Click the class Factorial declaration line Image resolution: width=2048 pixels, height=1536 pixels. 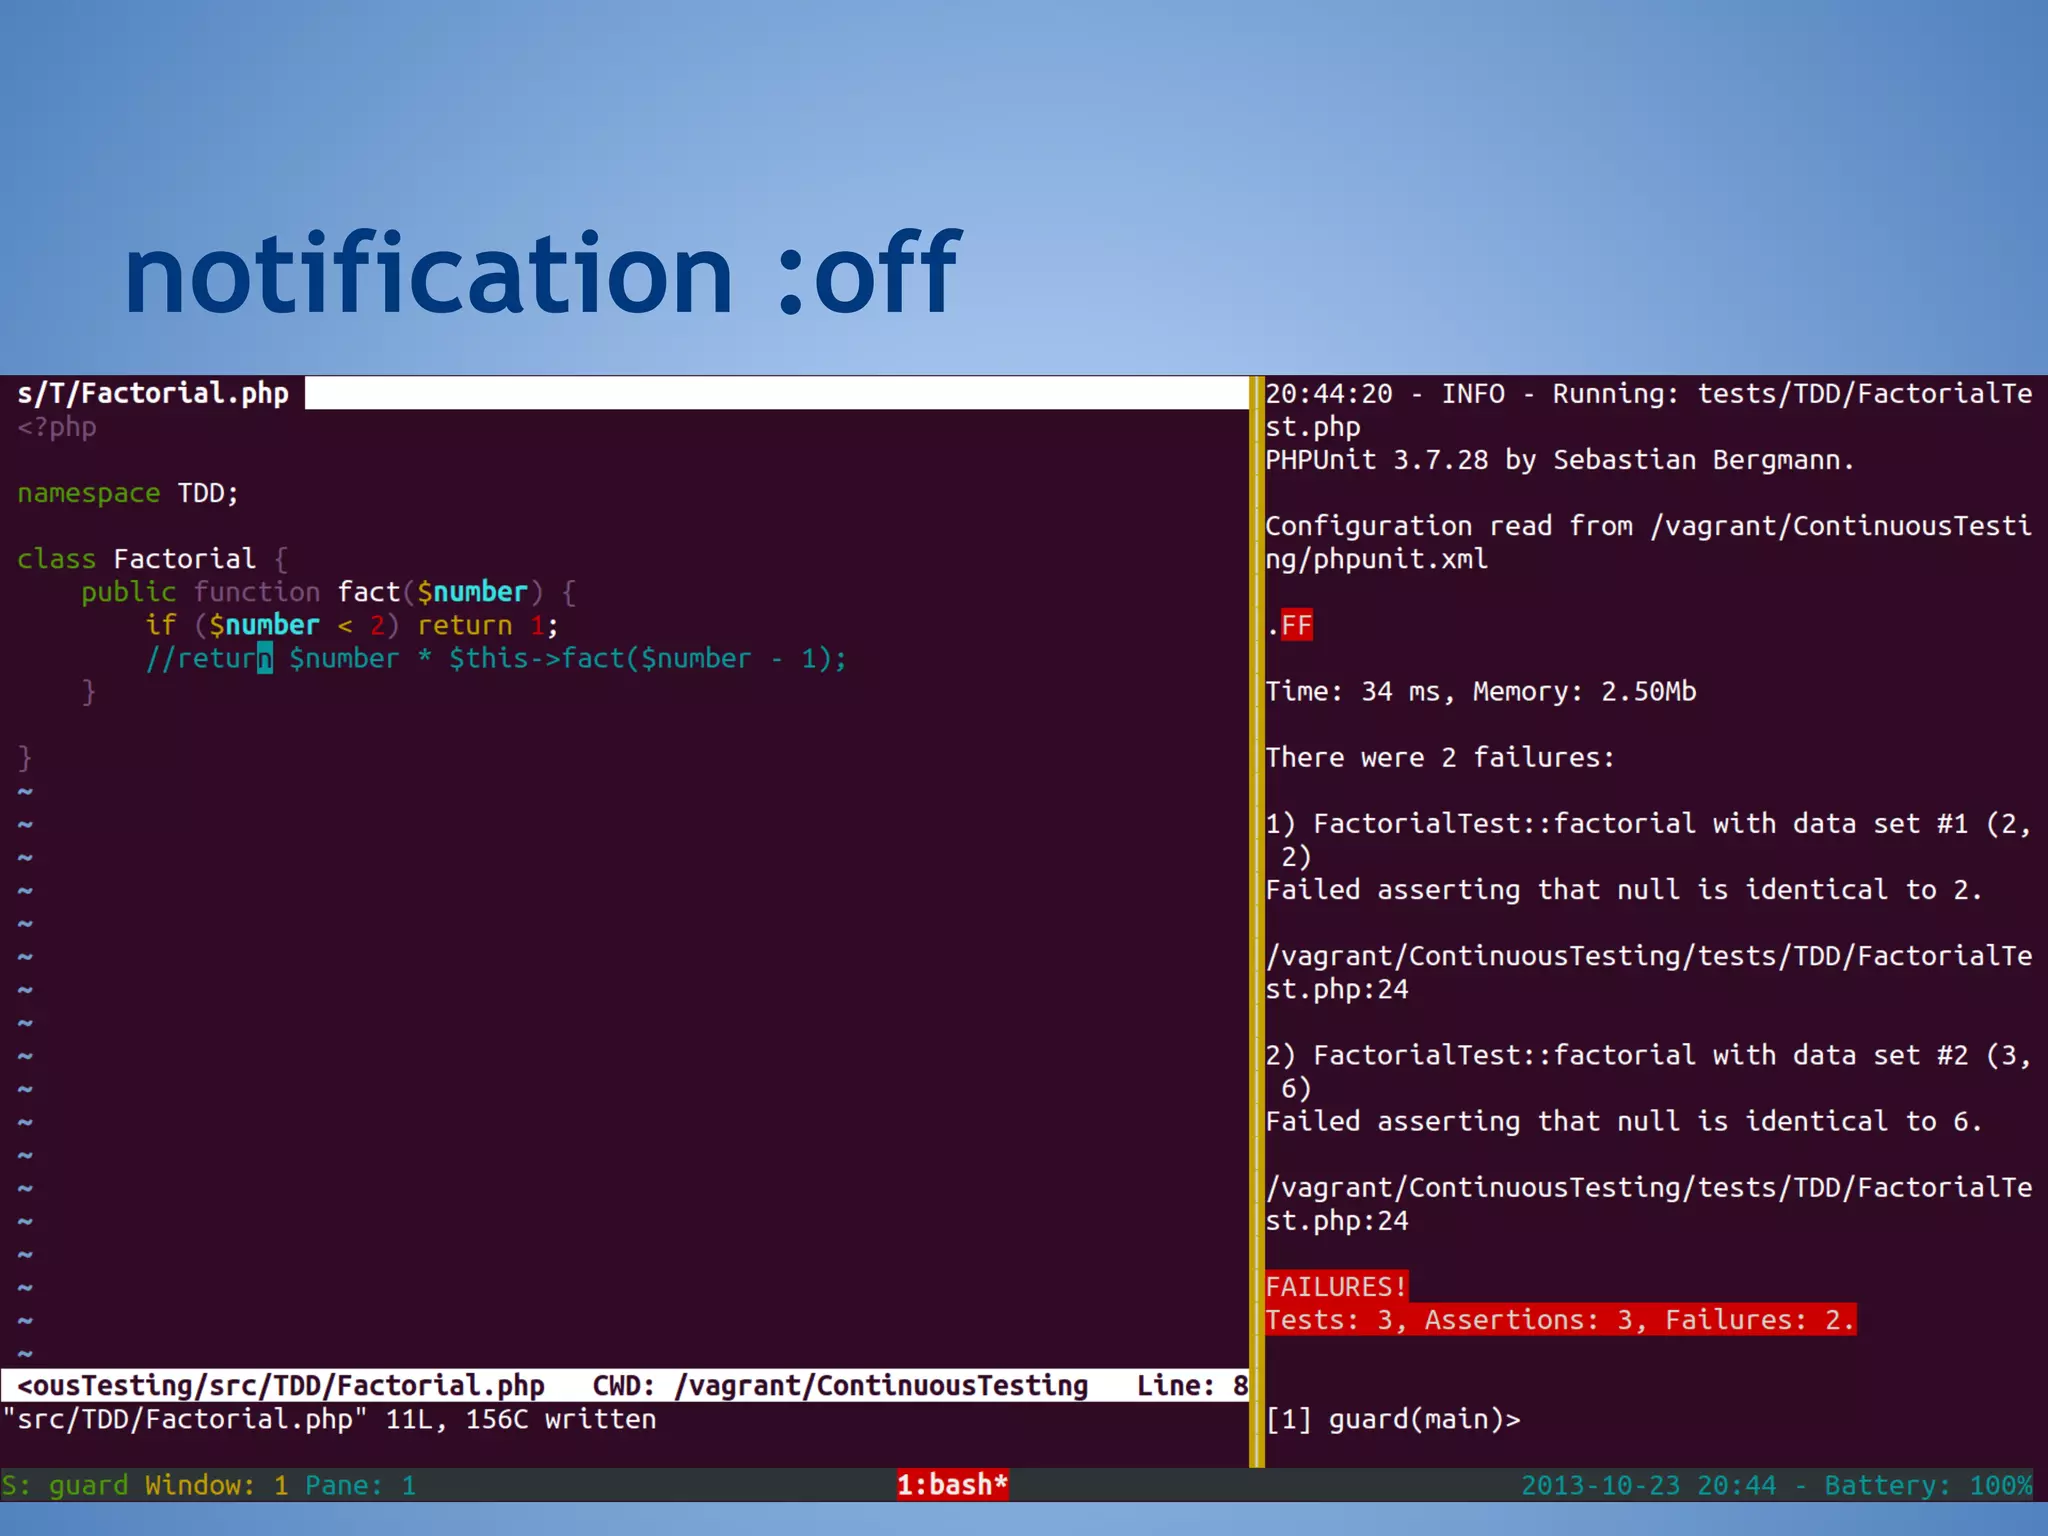point(153,559)
